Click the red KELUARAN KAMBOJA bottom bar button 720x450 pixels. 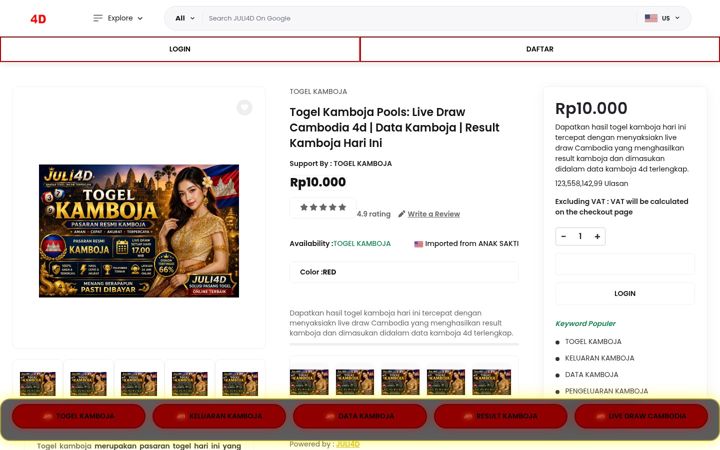(219, 416)
